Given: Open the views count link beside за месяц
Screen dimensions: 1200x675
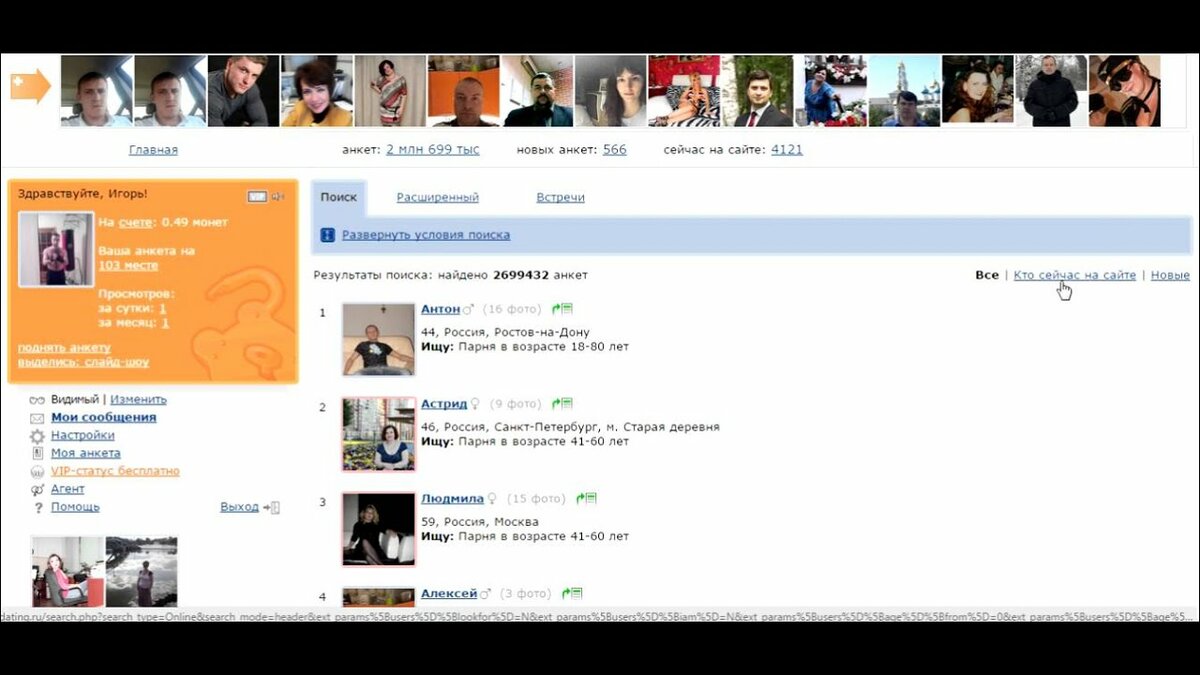Looking at the screenshot, I should coord(165,323).
